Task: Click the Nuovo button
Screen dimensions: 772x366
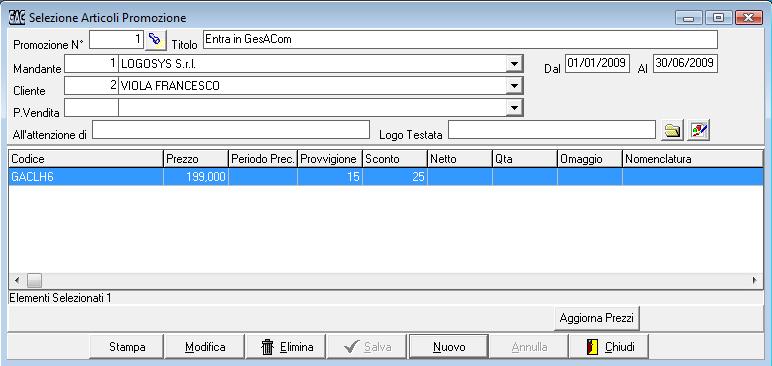Action: tap(449, 347)
